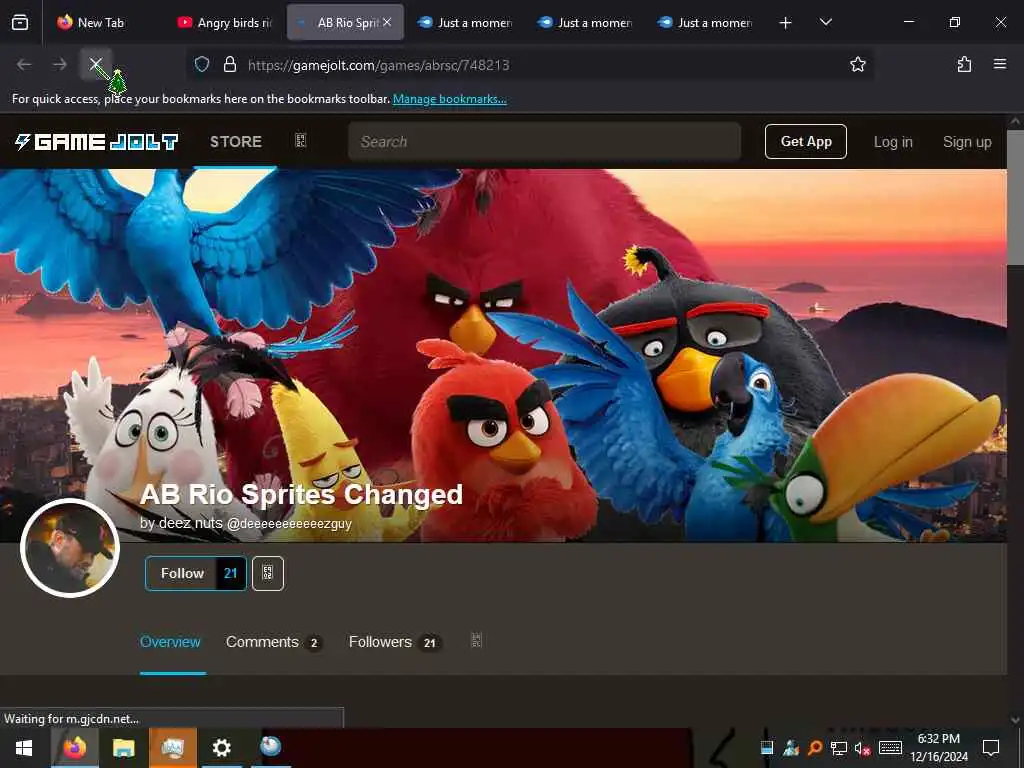Toggle muted volume tray icon

(x=863, y=748)
